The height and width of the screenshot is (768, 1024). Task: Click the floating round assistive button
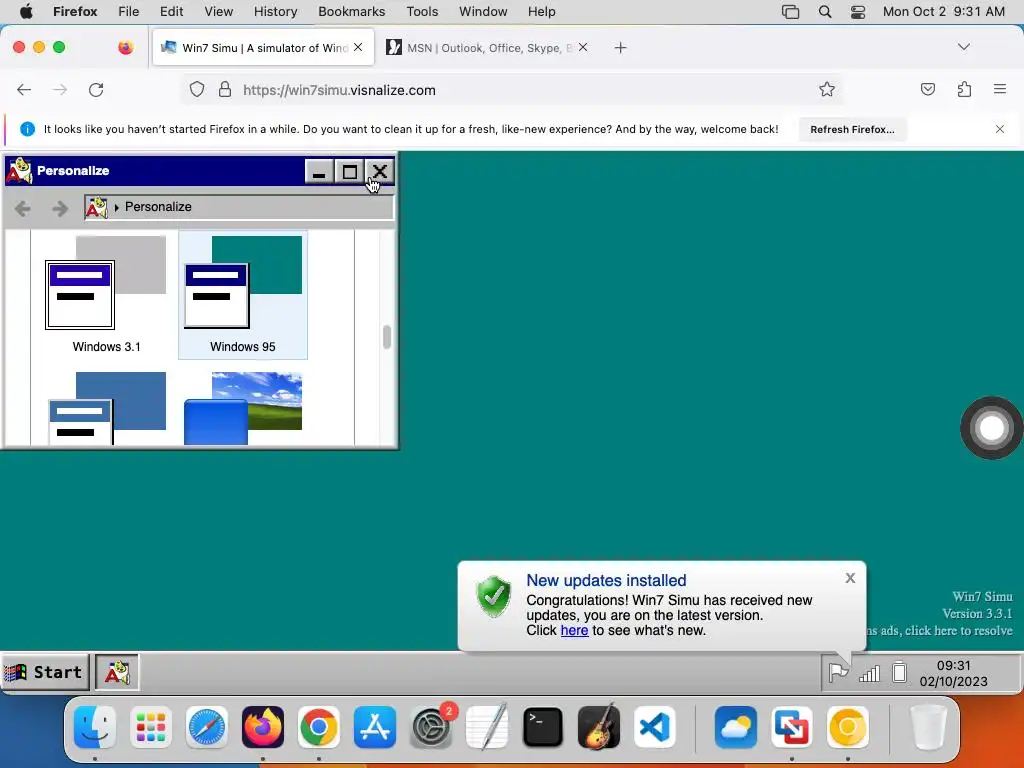click(x=991, y=428)
